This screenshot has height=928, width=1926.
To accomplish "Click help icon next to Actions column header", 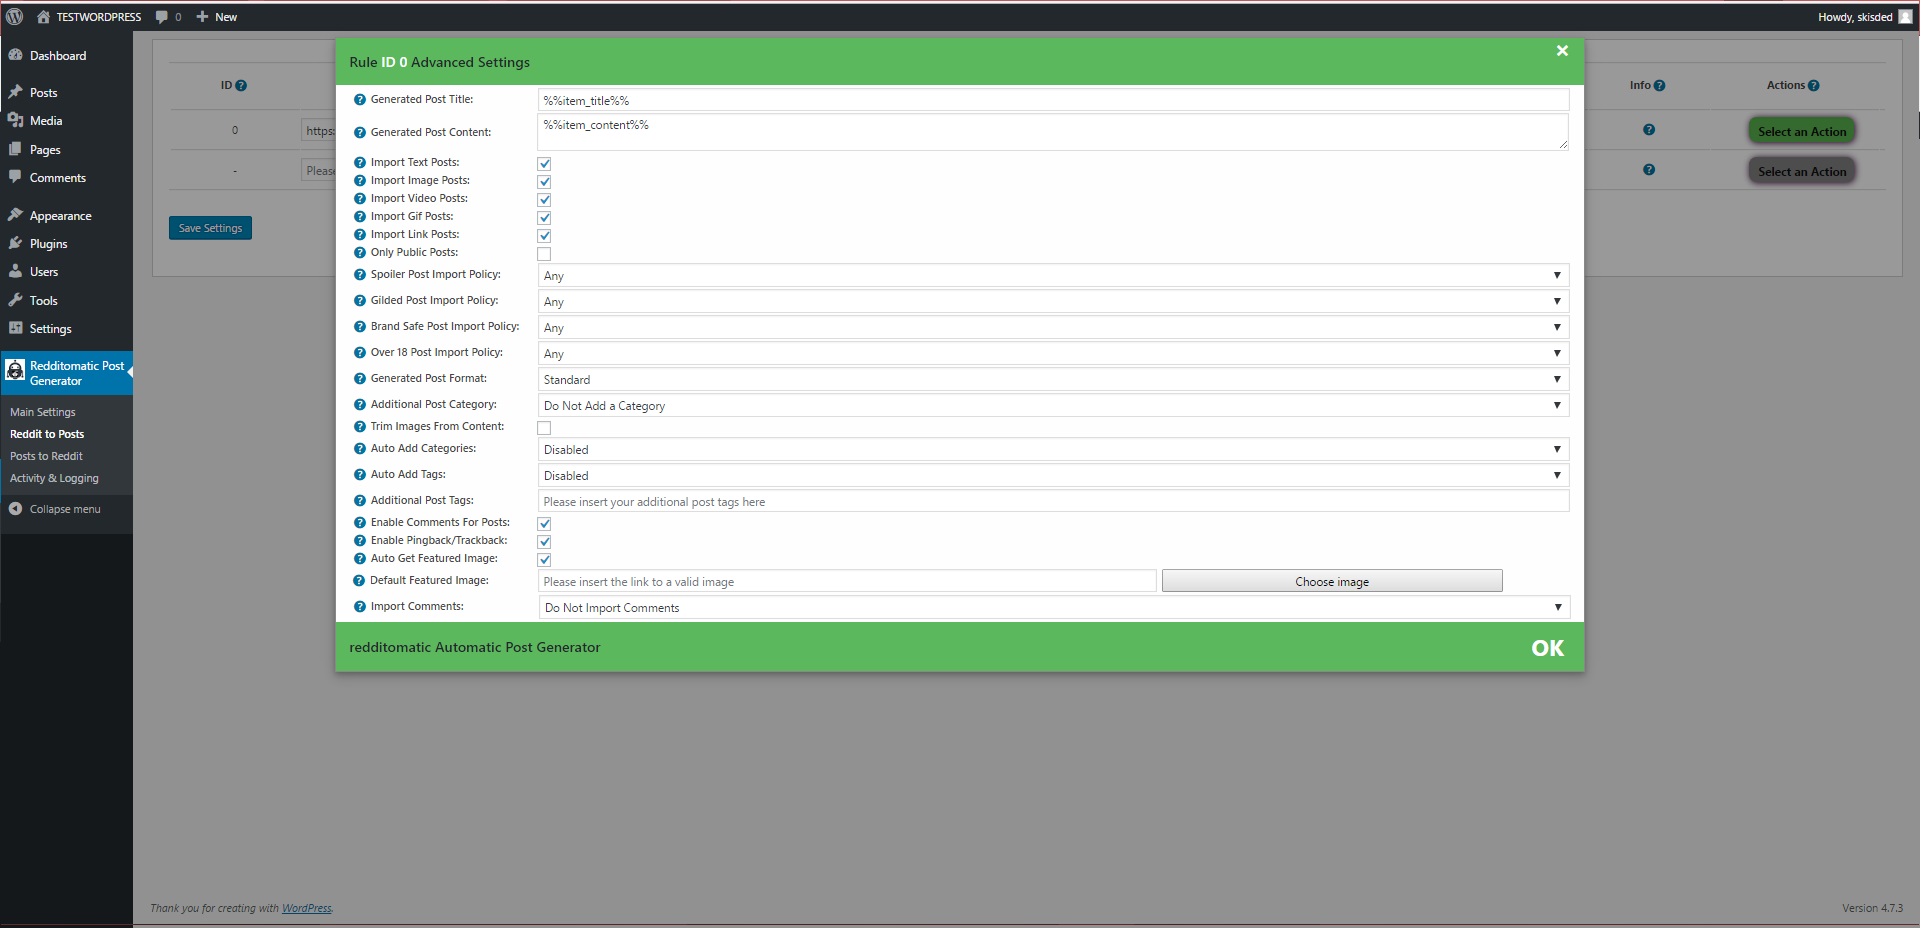I will [x=1814, y=86].
